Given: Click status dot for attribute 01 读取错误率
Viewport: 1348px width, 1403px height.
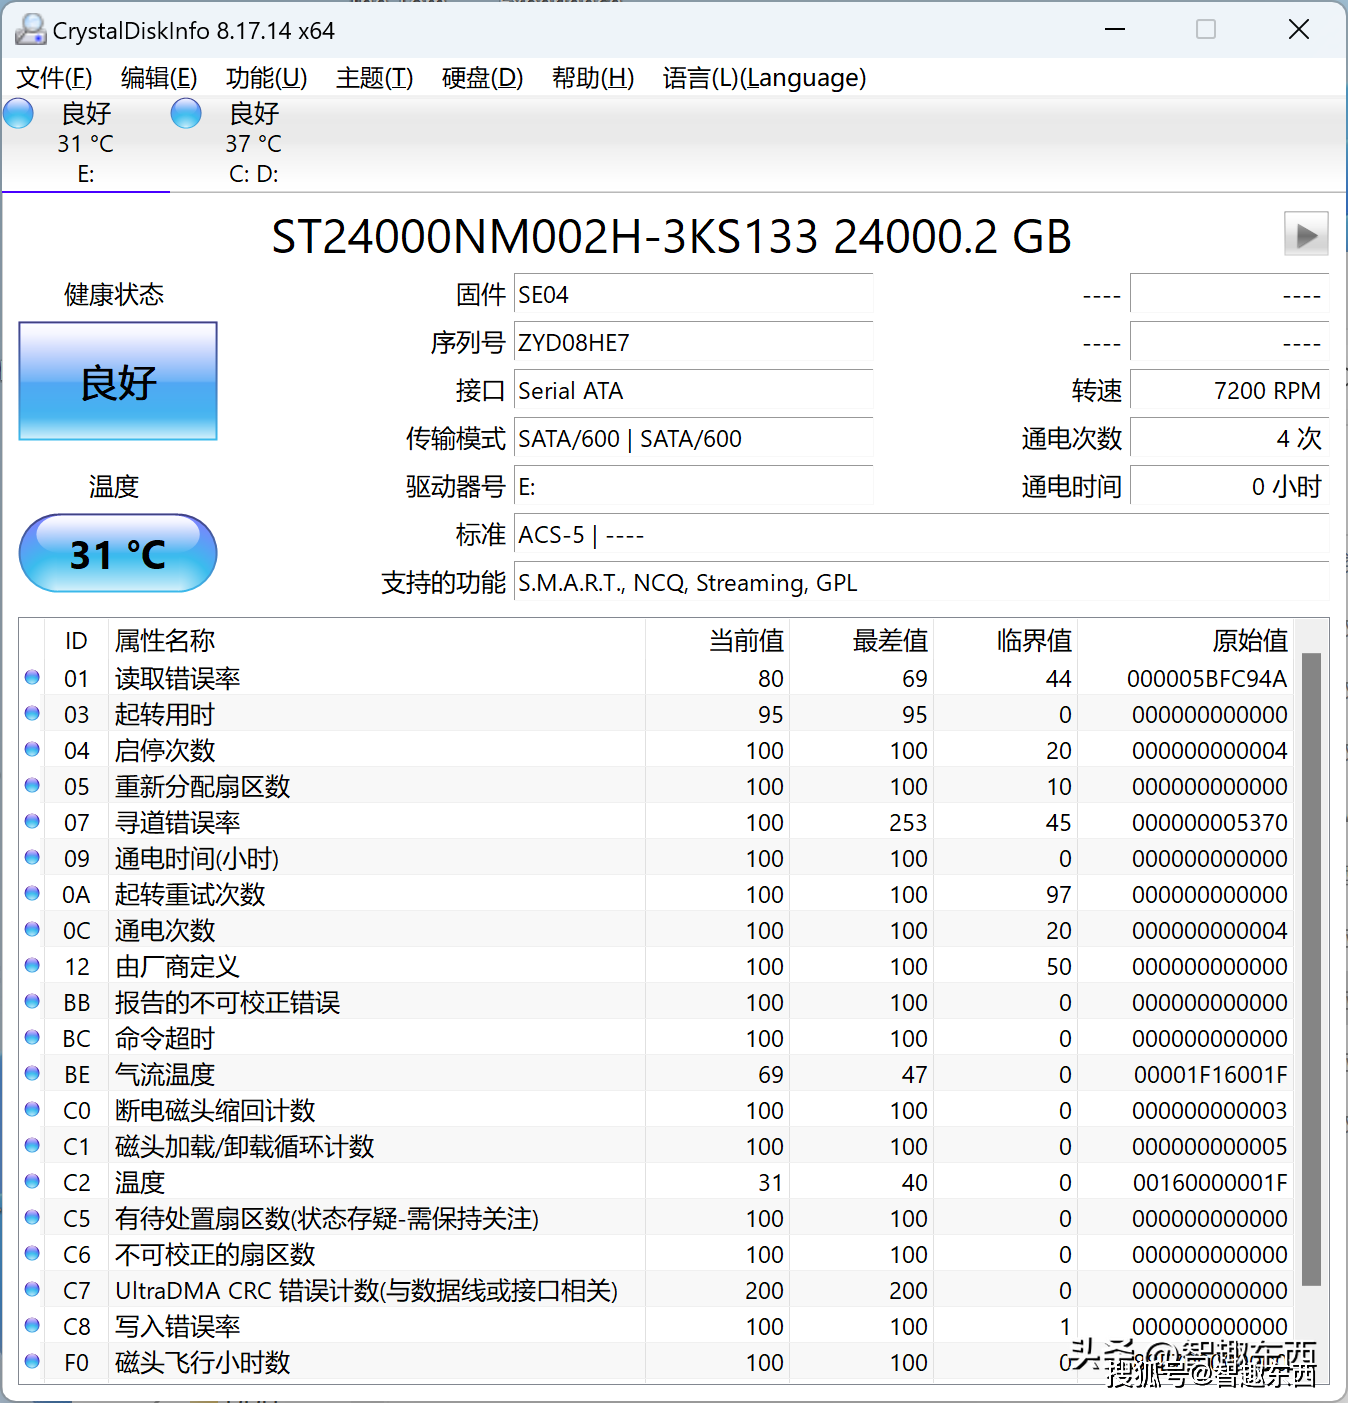Looking at the screenshot, I should point(32,678).
